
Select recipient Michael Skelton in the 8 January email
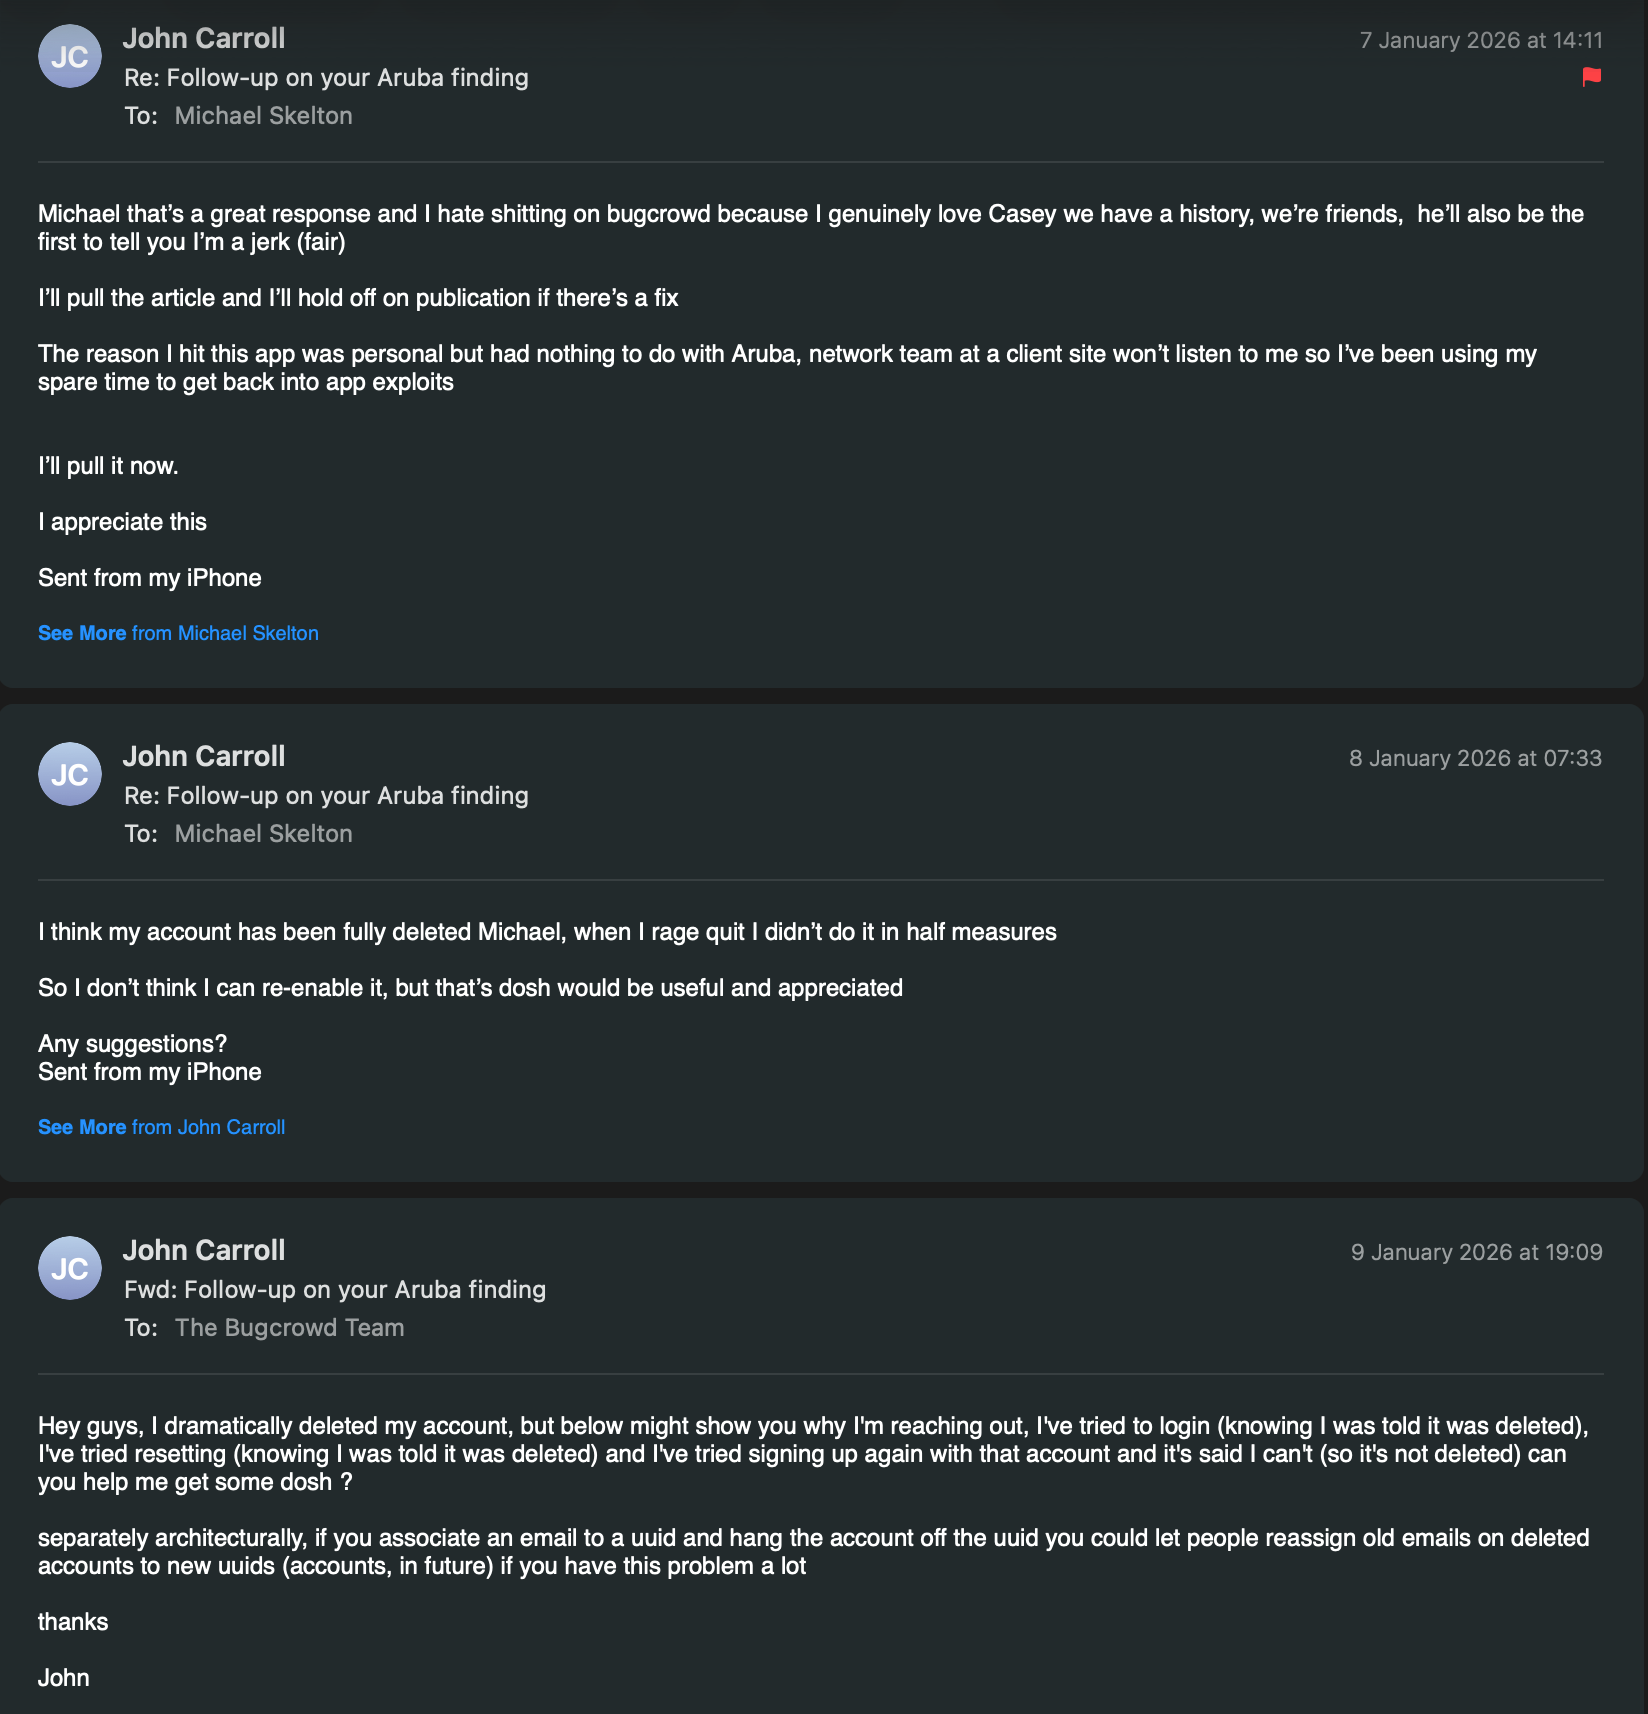coord(263,834)
